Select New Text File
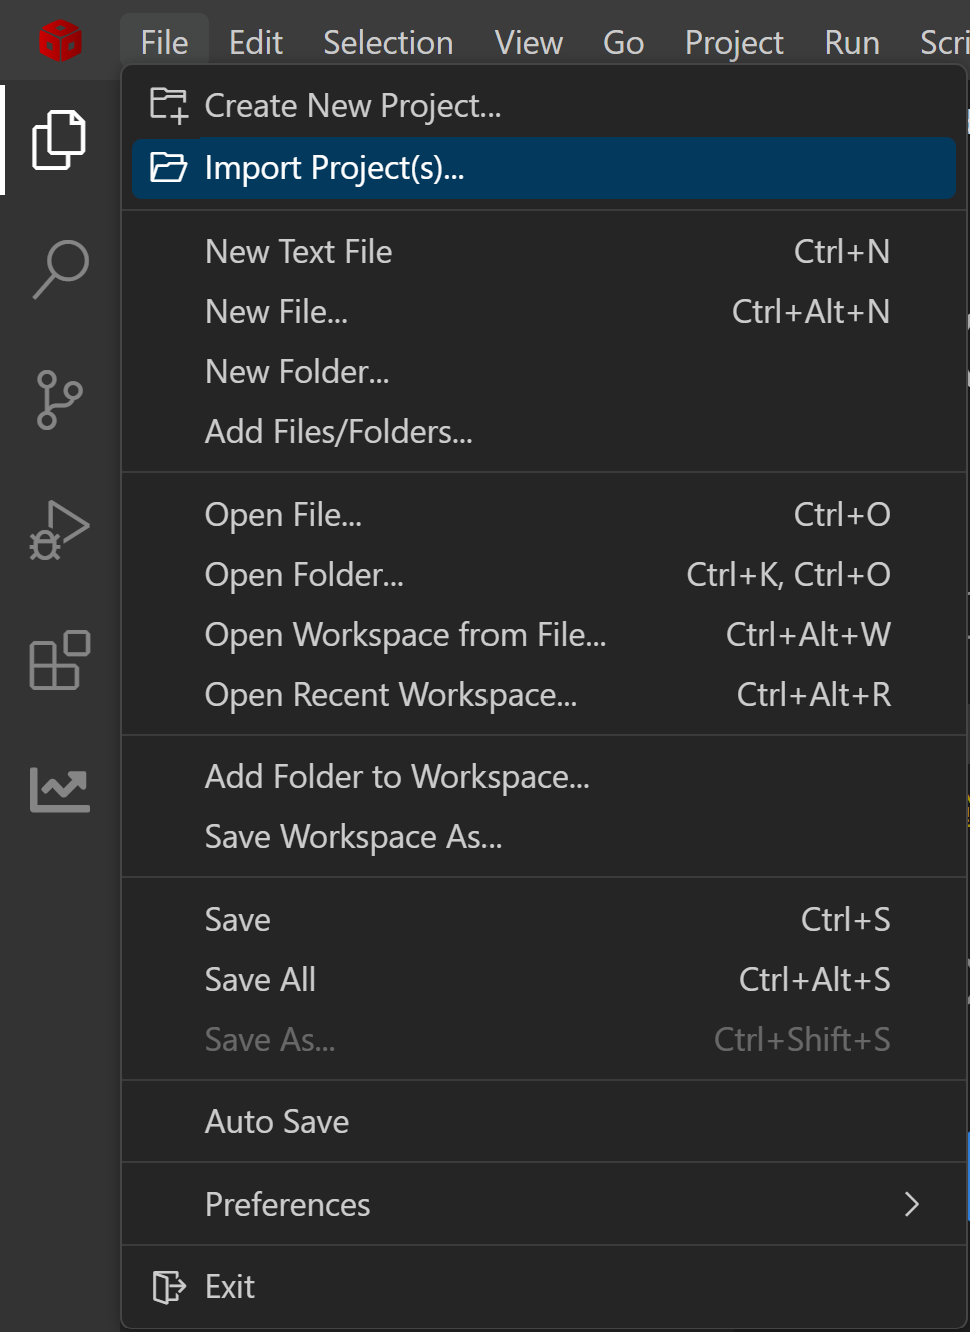Screen dimensions: 970x1332 (x=298, y=252)
